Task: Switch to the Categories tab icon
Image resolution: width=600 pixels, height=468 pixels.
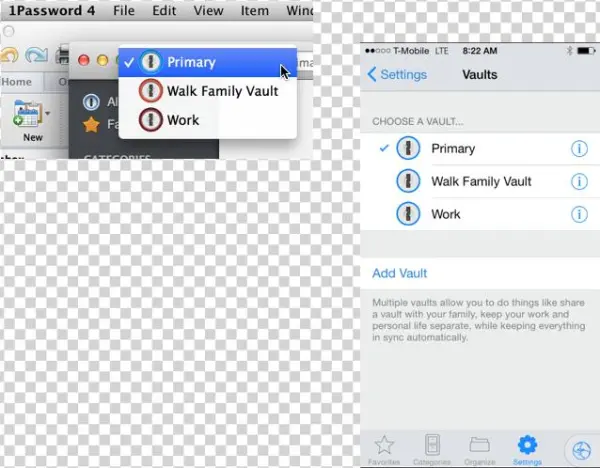Action: pyautogui.click(x=432, y=447)
